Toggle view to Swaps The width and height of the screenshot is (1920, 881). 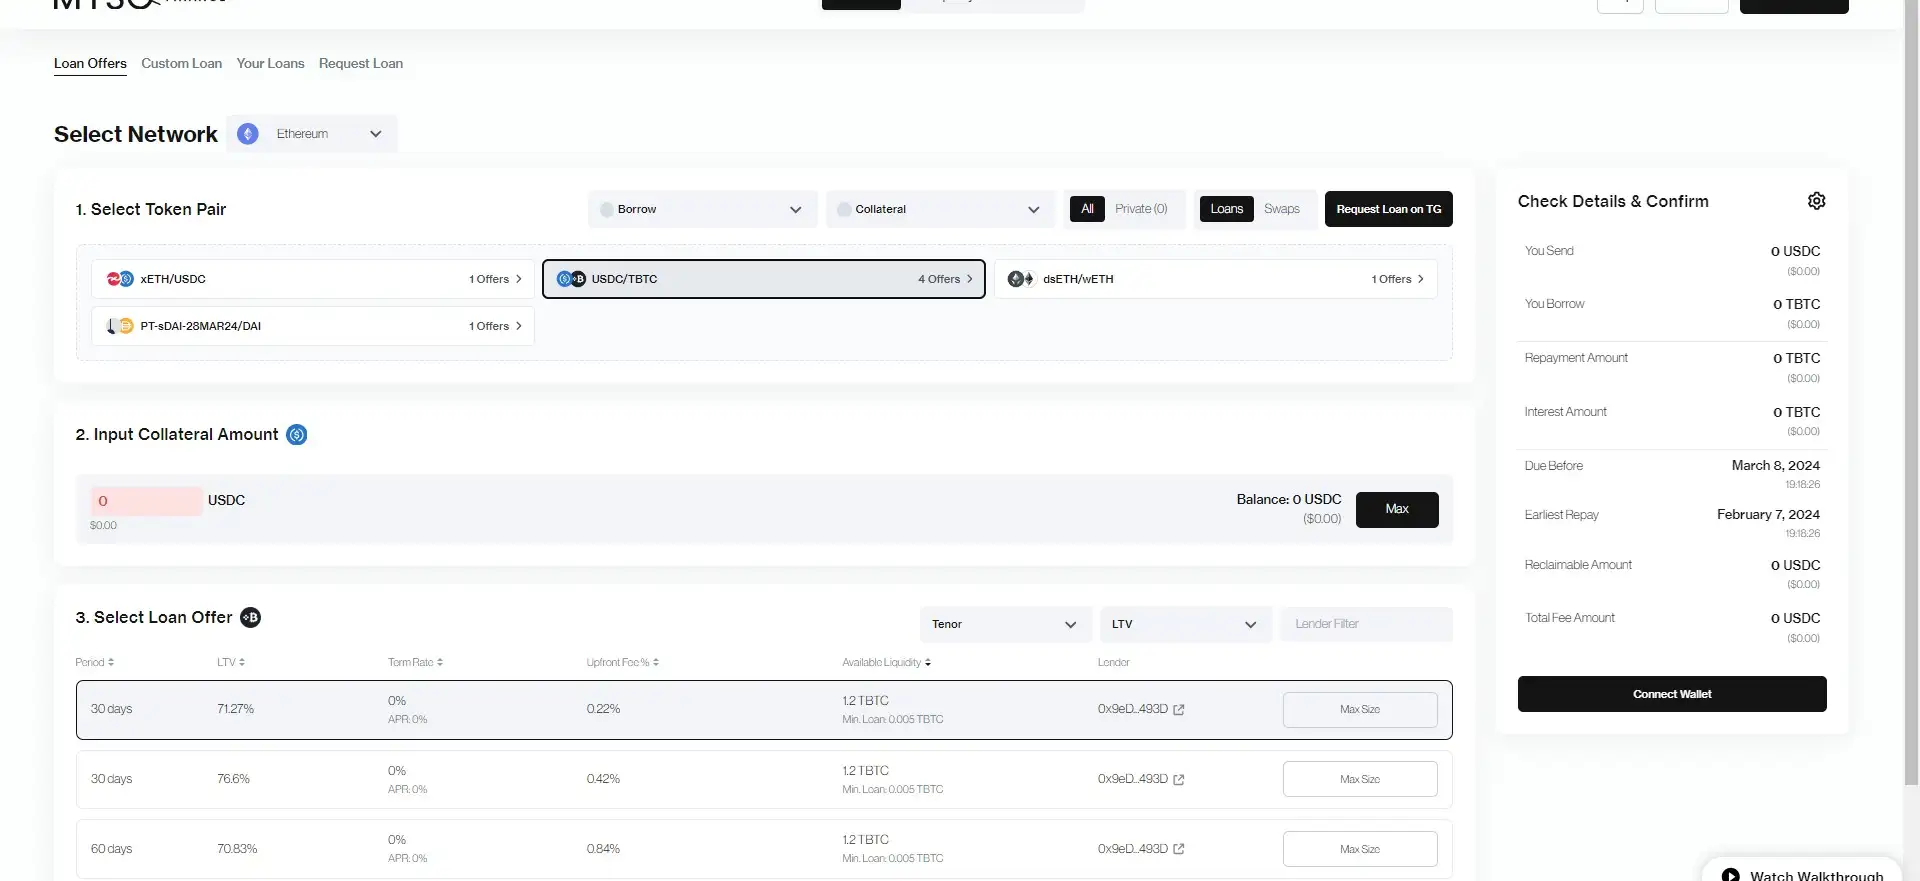(1281, 209)
